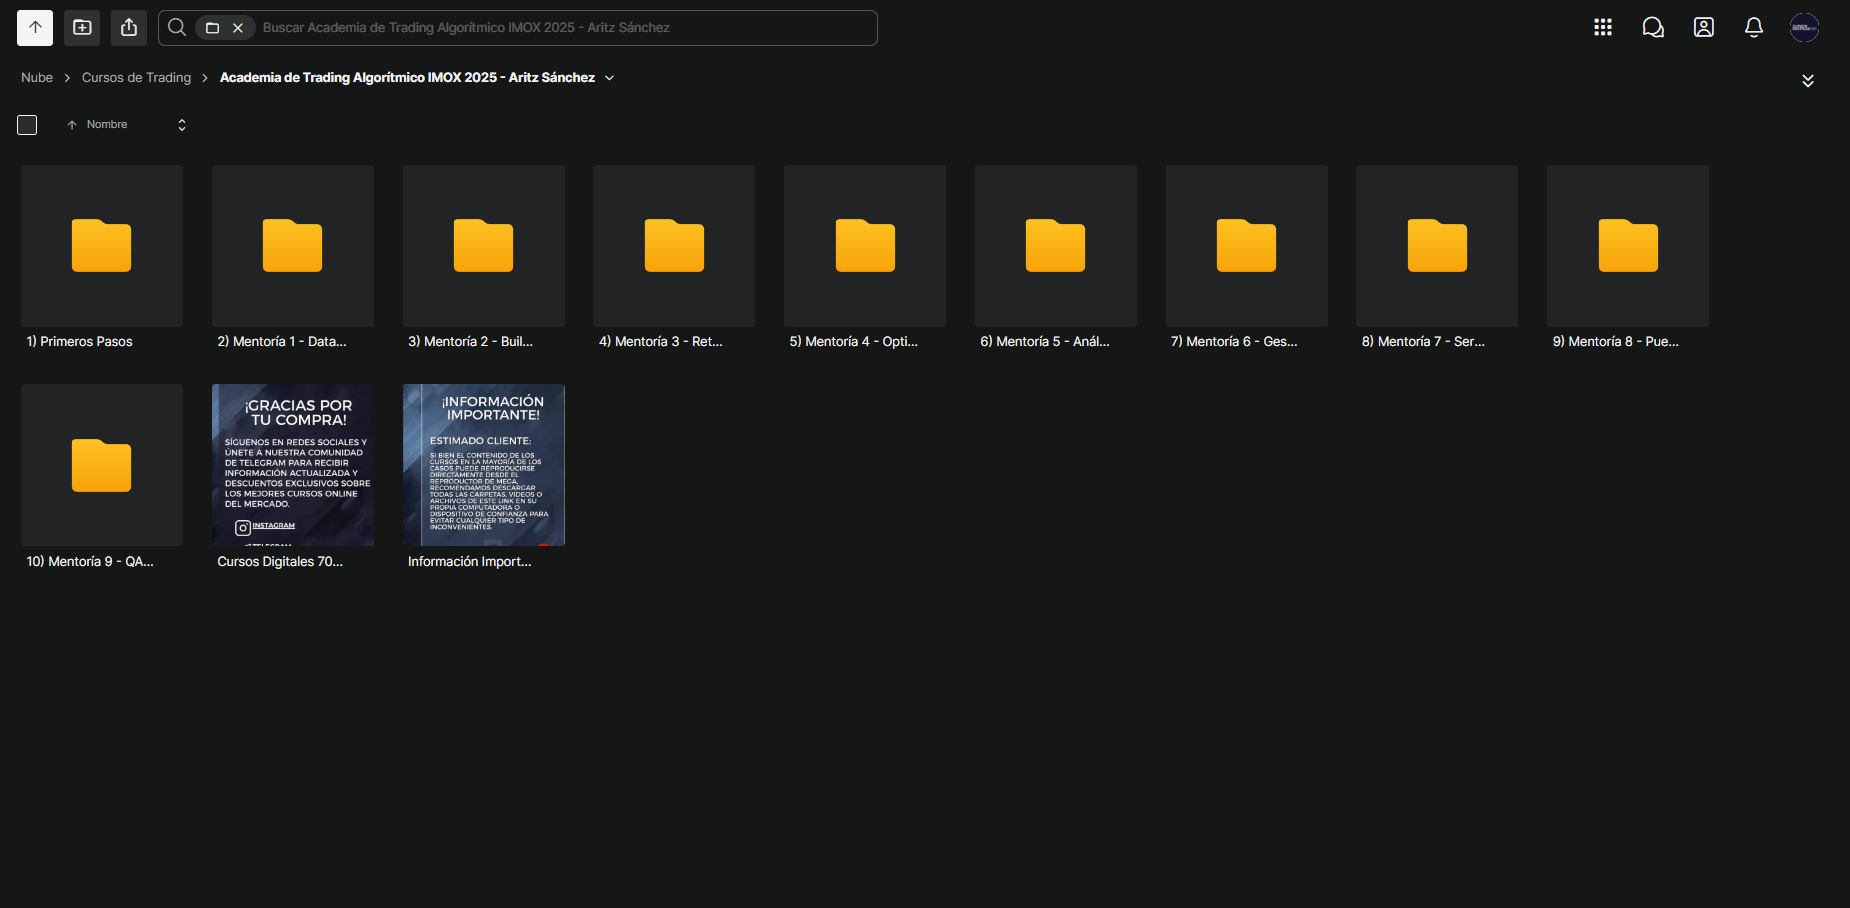Open the share icon in toolbar

(x=129, y=28)
